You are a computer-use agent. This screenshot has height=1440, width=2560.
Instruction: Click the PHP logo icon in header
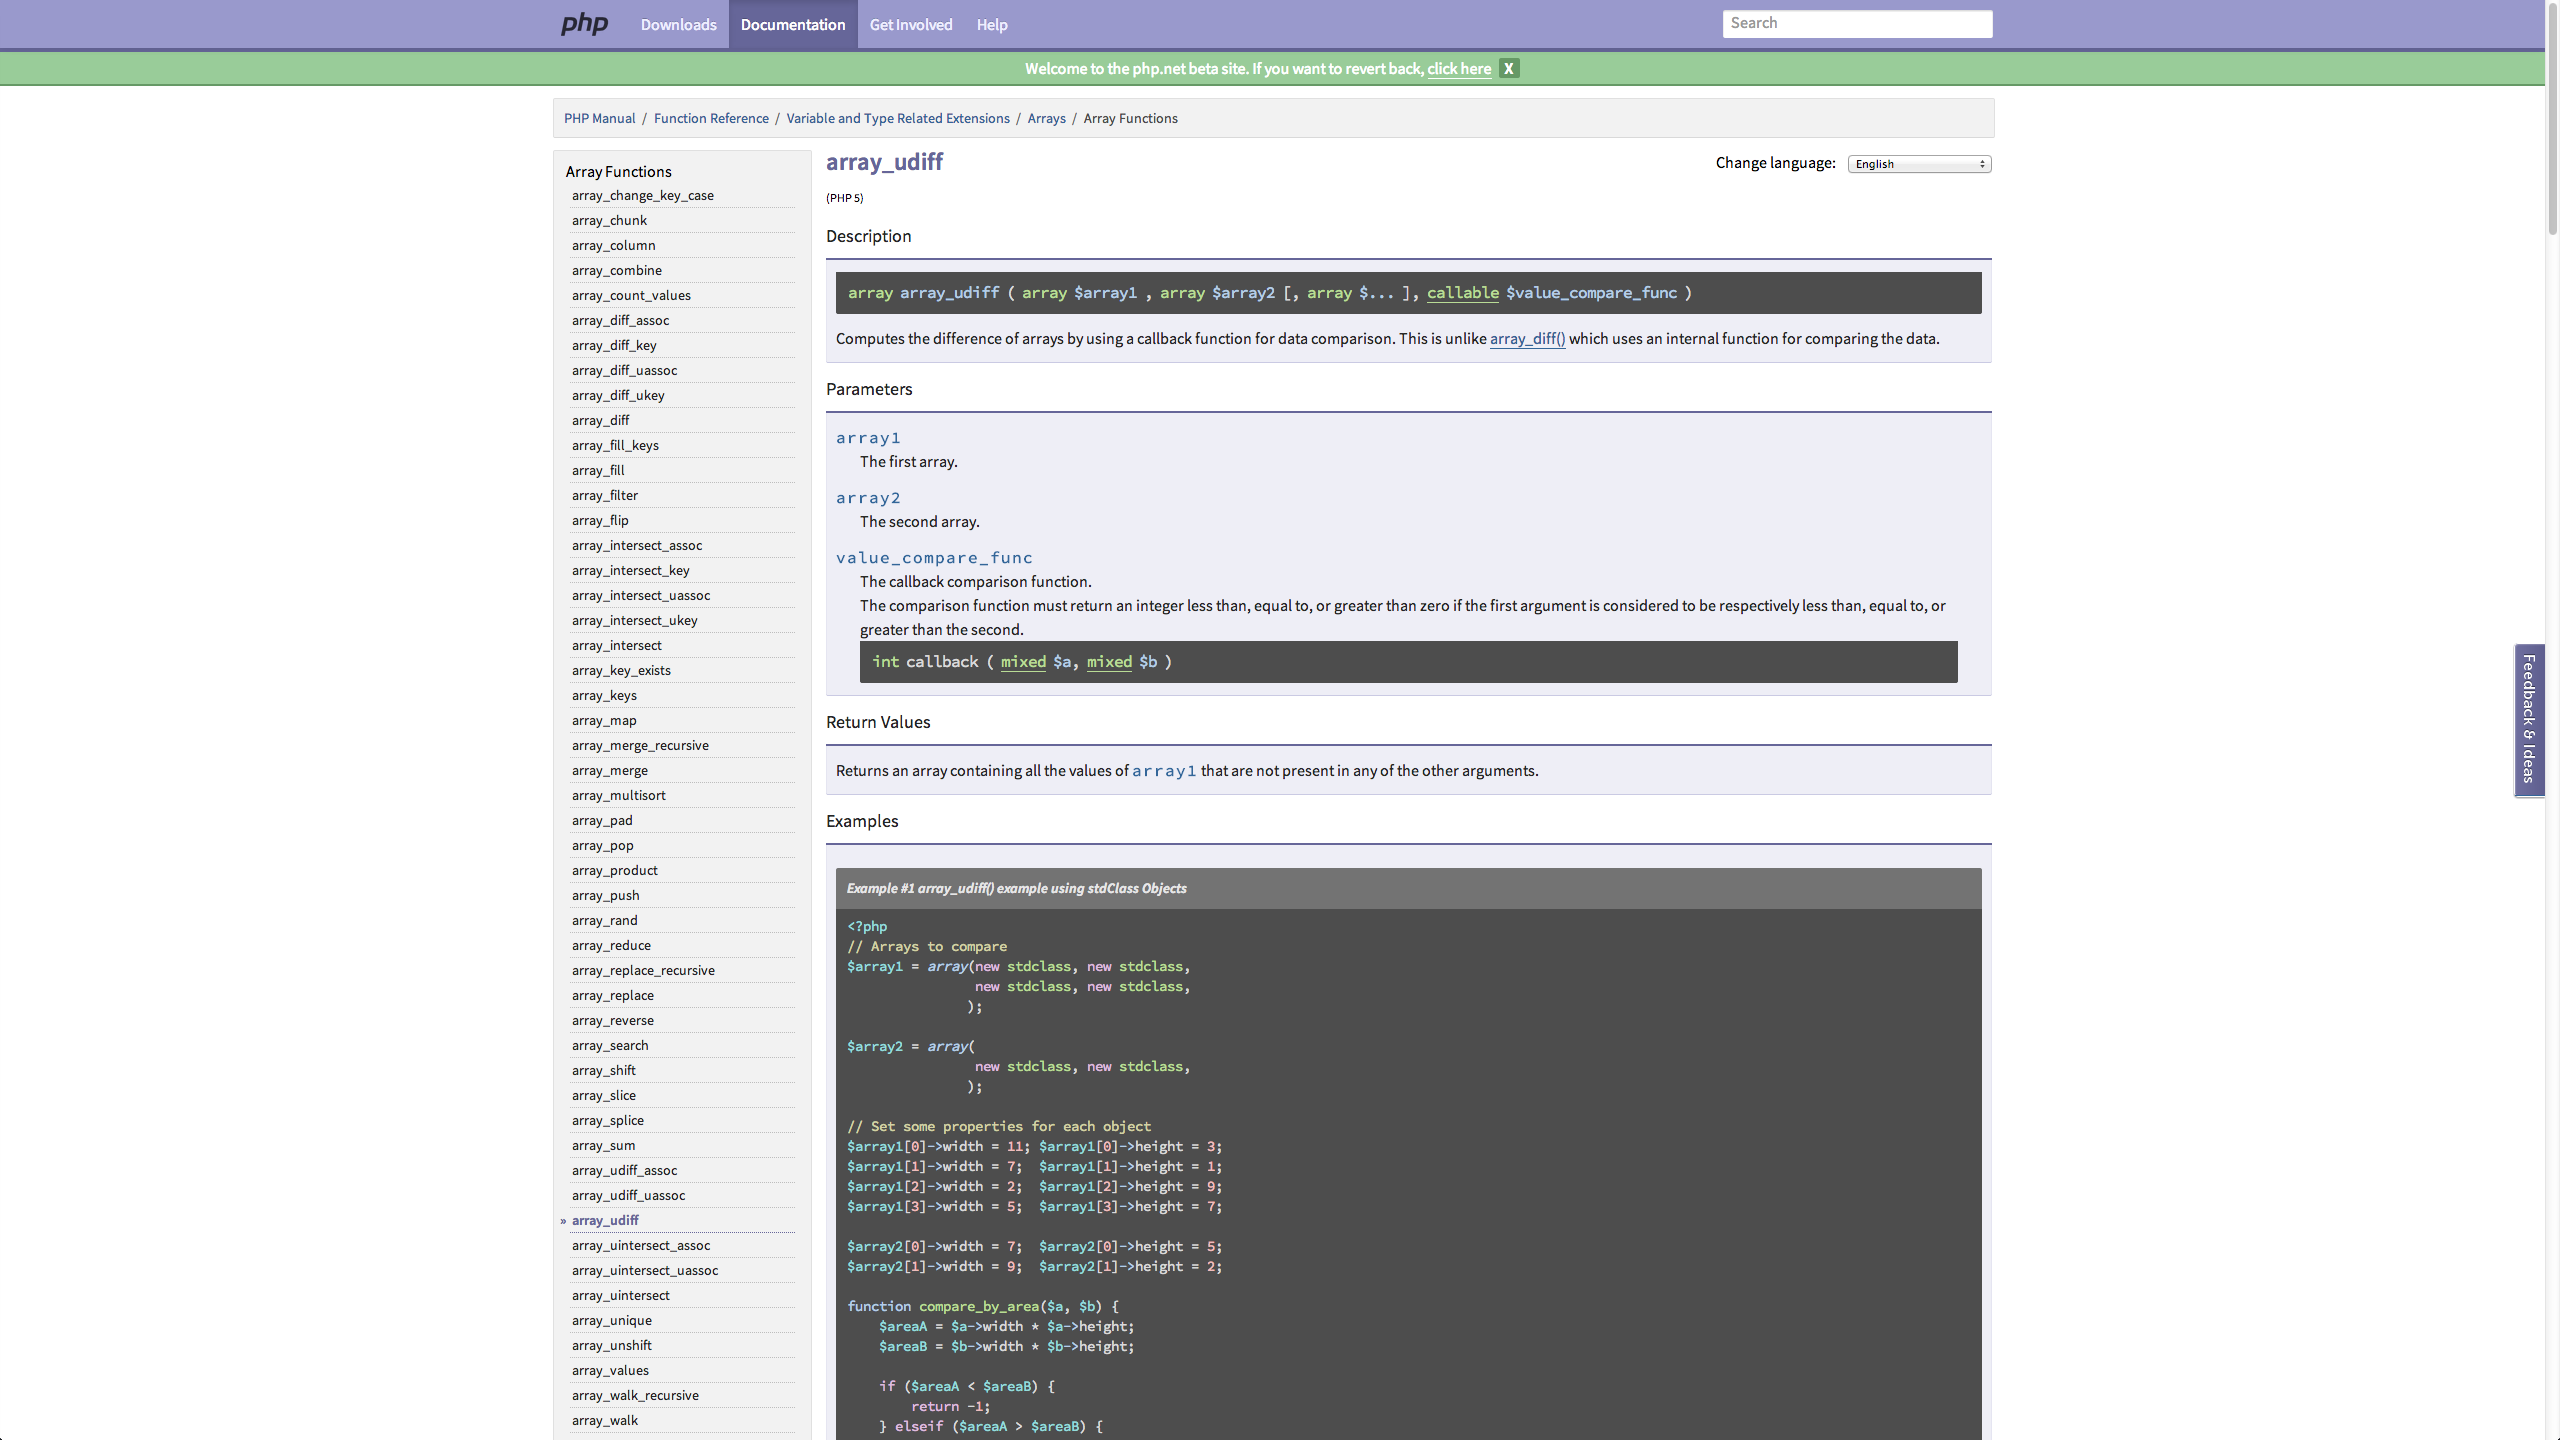click(x=587, y=25)
